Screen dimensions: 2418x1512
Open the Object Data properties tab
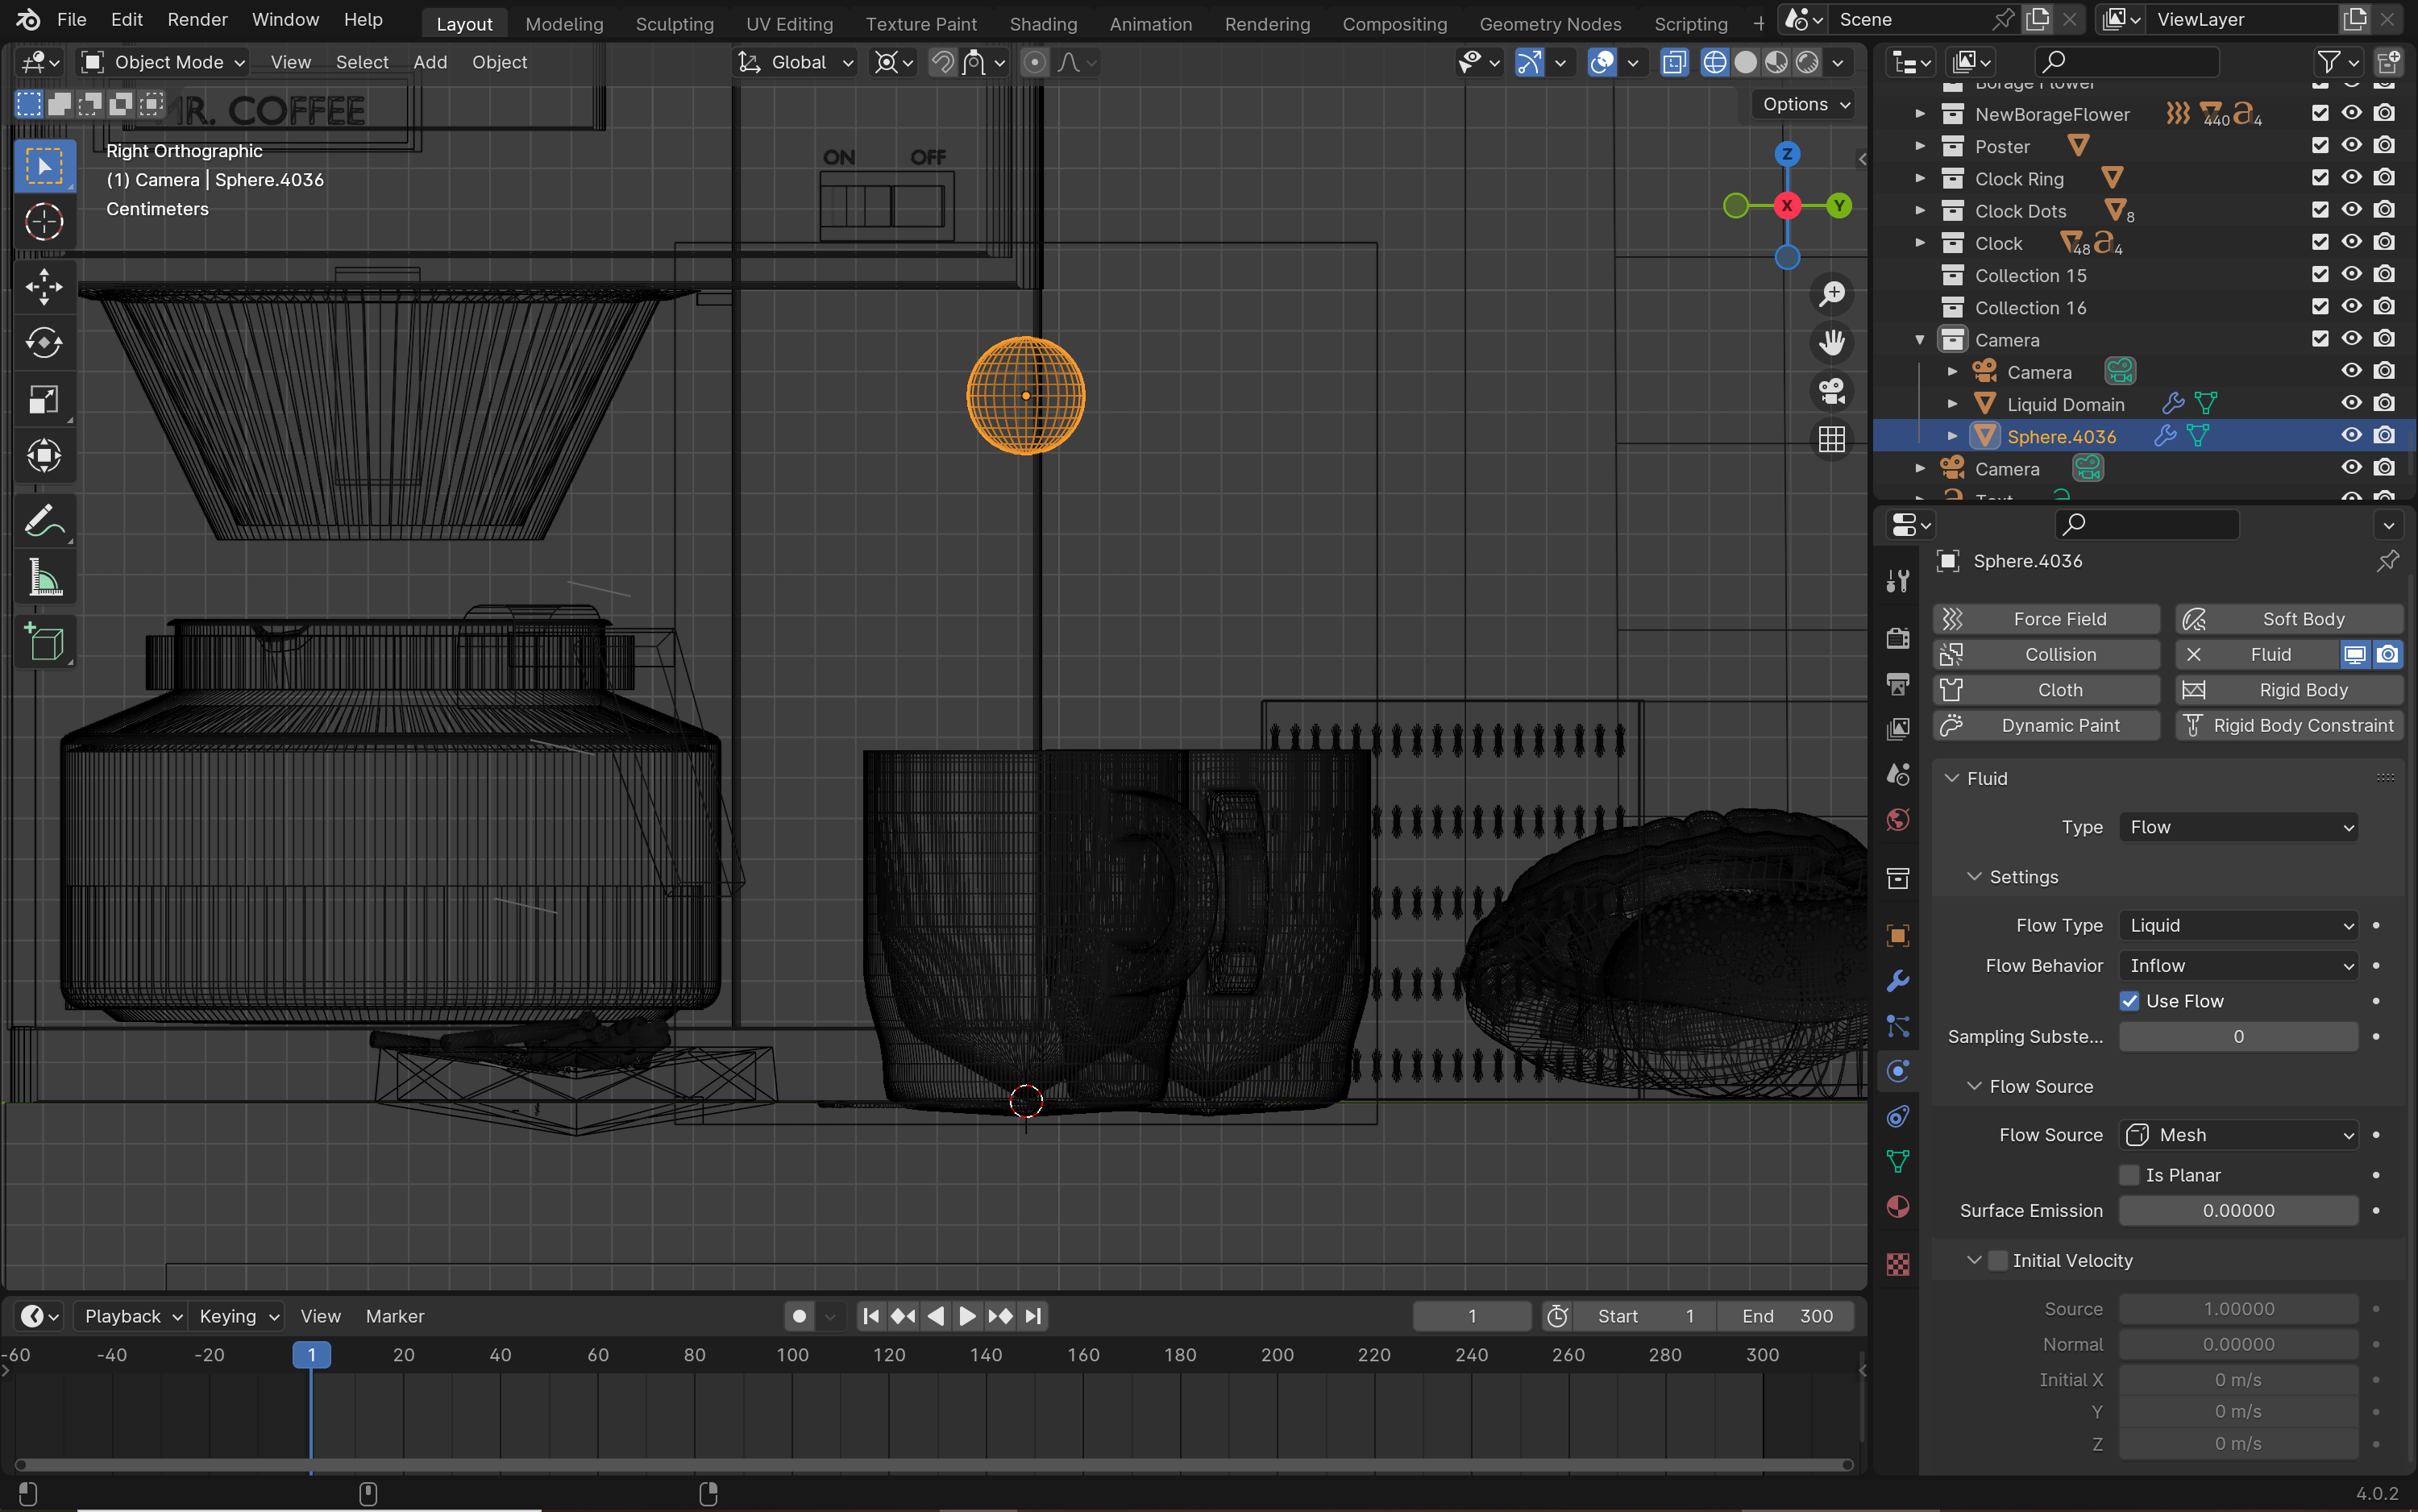(x=1897, y=1162)
